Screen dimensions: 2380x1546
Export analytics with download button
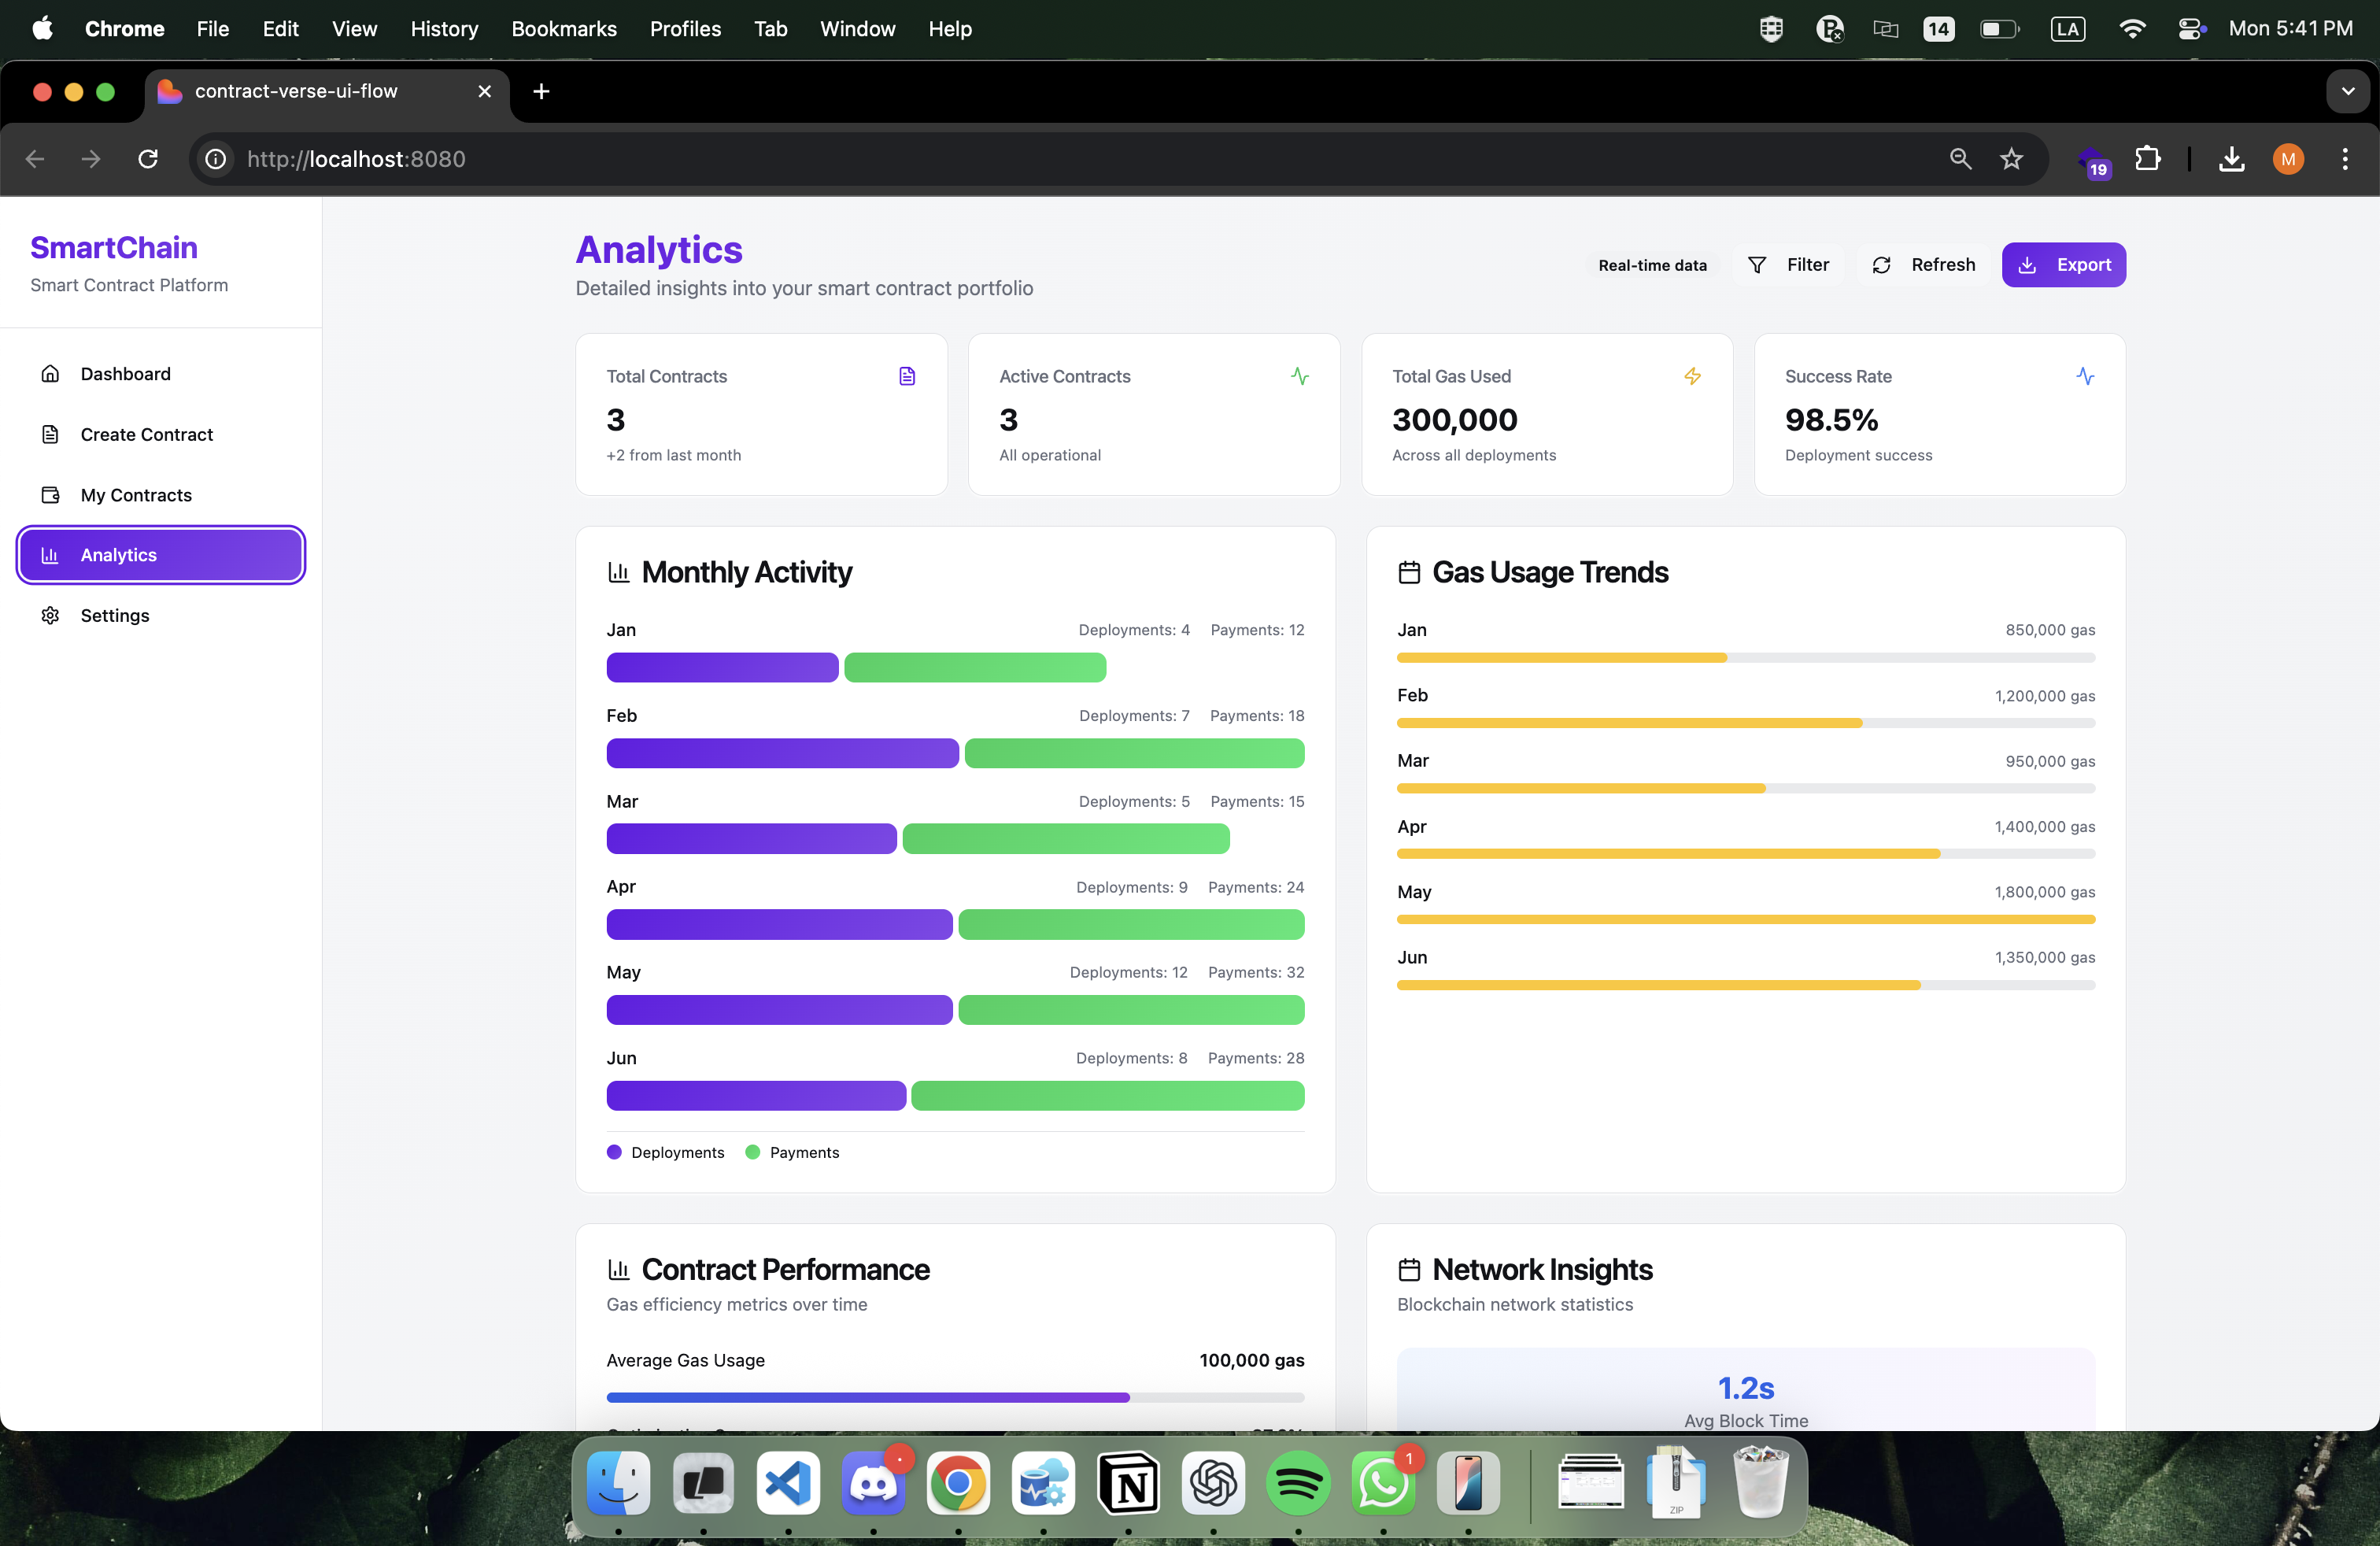[x=2063, y=265]
